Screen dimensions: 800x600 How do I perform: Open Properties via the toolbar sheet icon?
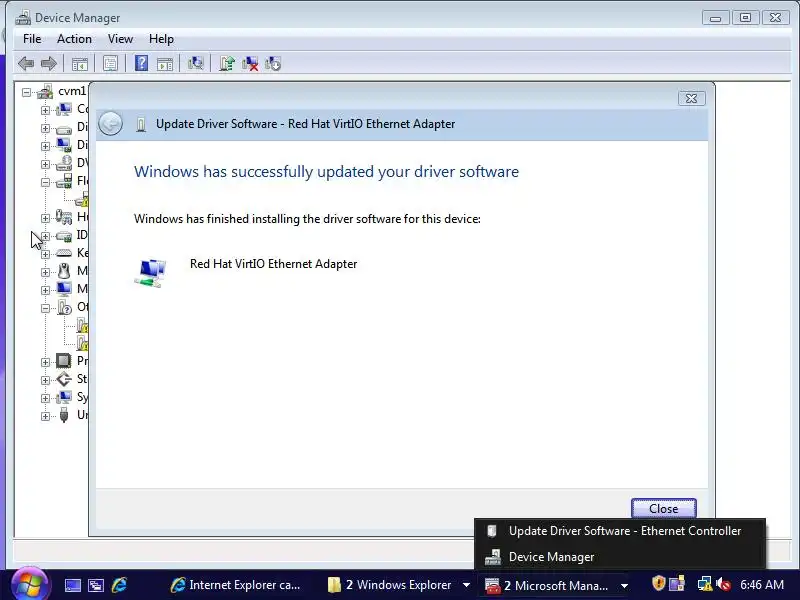pos(110,64)
